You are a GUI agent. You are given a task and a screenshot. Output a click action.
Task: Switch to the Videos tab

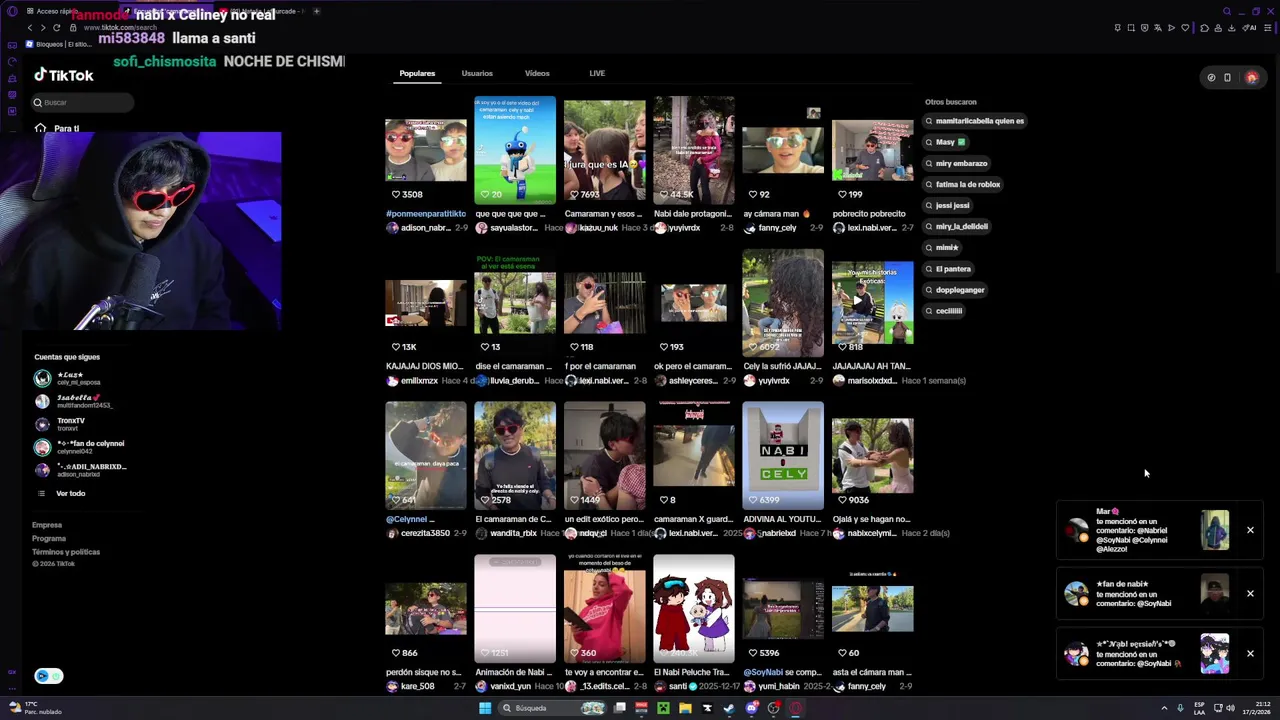point(537,73)
